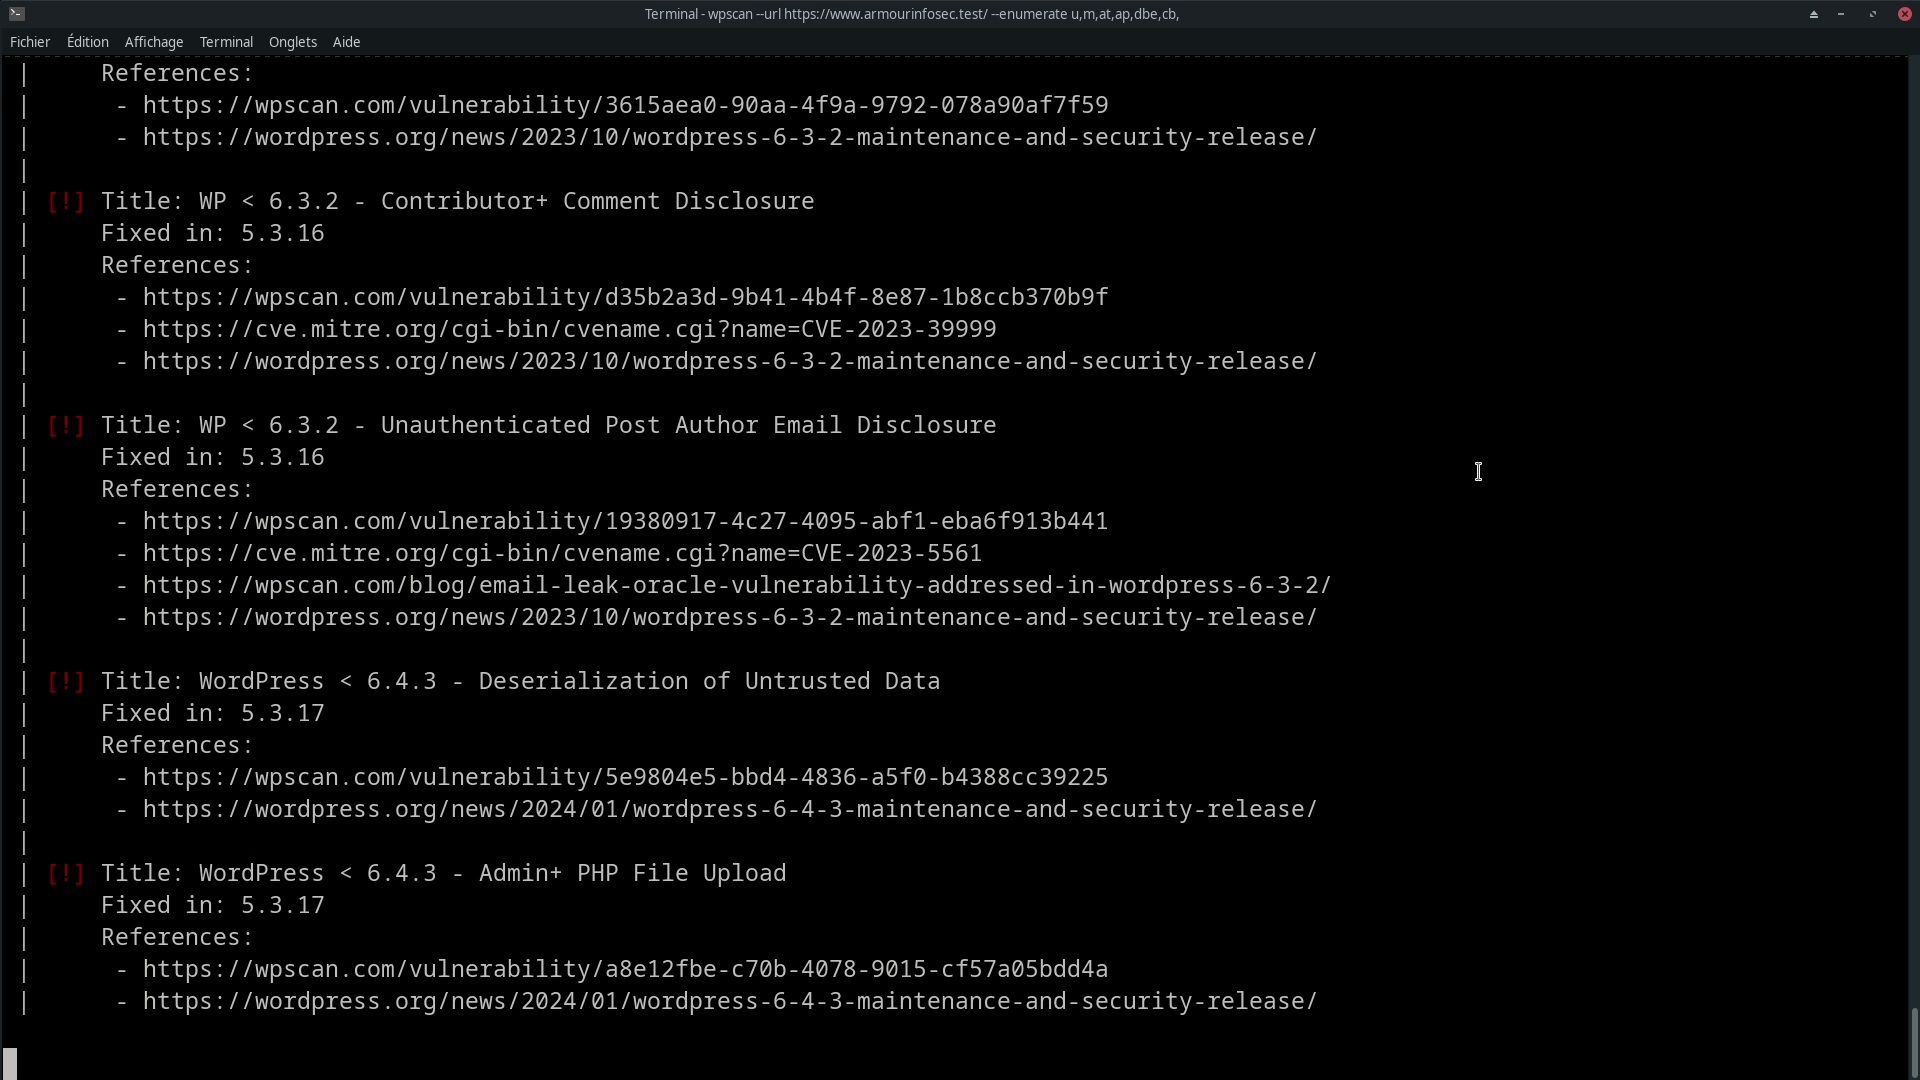Click "References:" under PHP File Upload entry
This screenshot has width=1920, height=1080.
coord(177,937)
